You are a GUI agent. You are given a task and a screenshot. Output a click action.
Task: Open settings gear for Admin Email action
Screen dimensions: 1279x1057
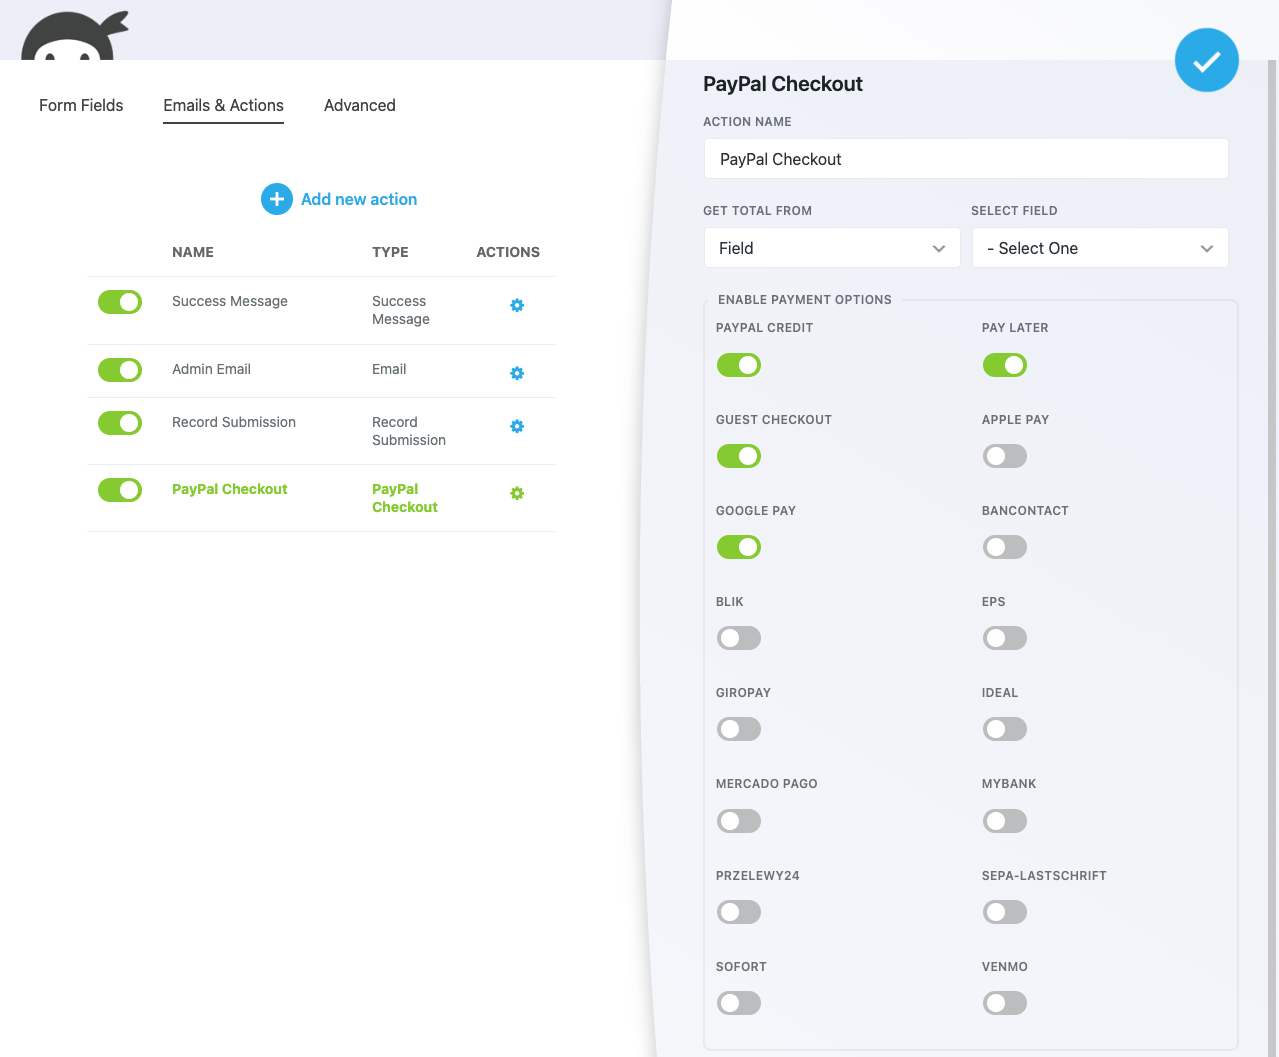coord(517,373)
